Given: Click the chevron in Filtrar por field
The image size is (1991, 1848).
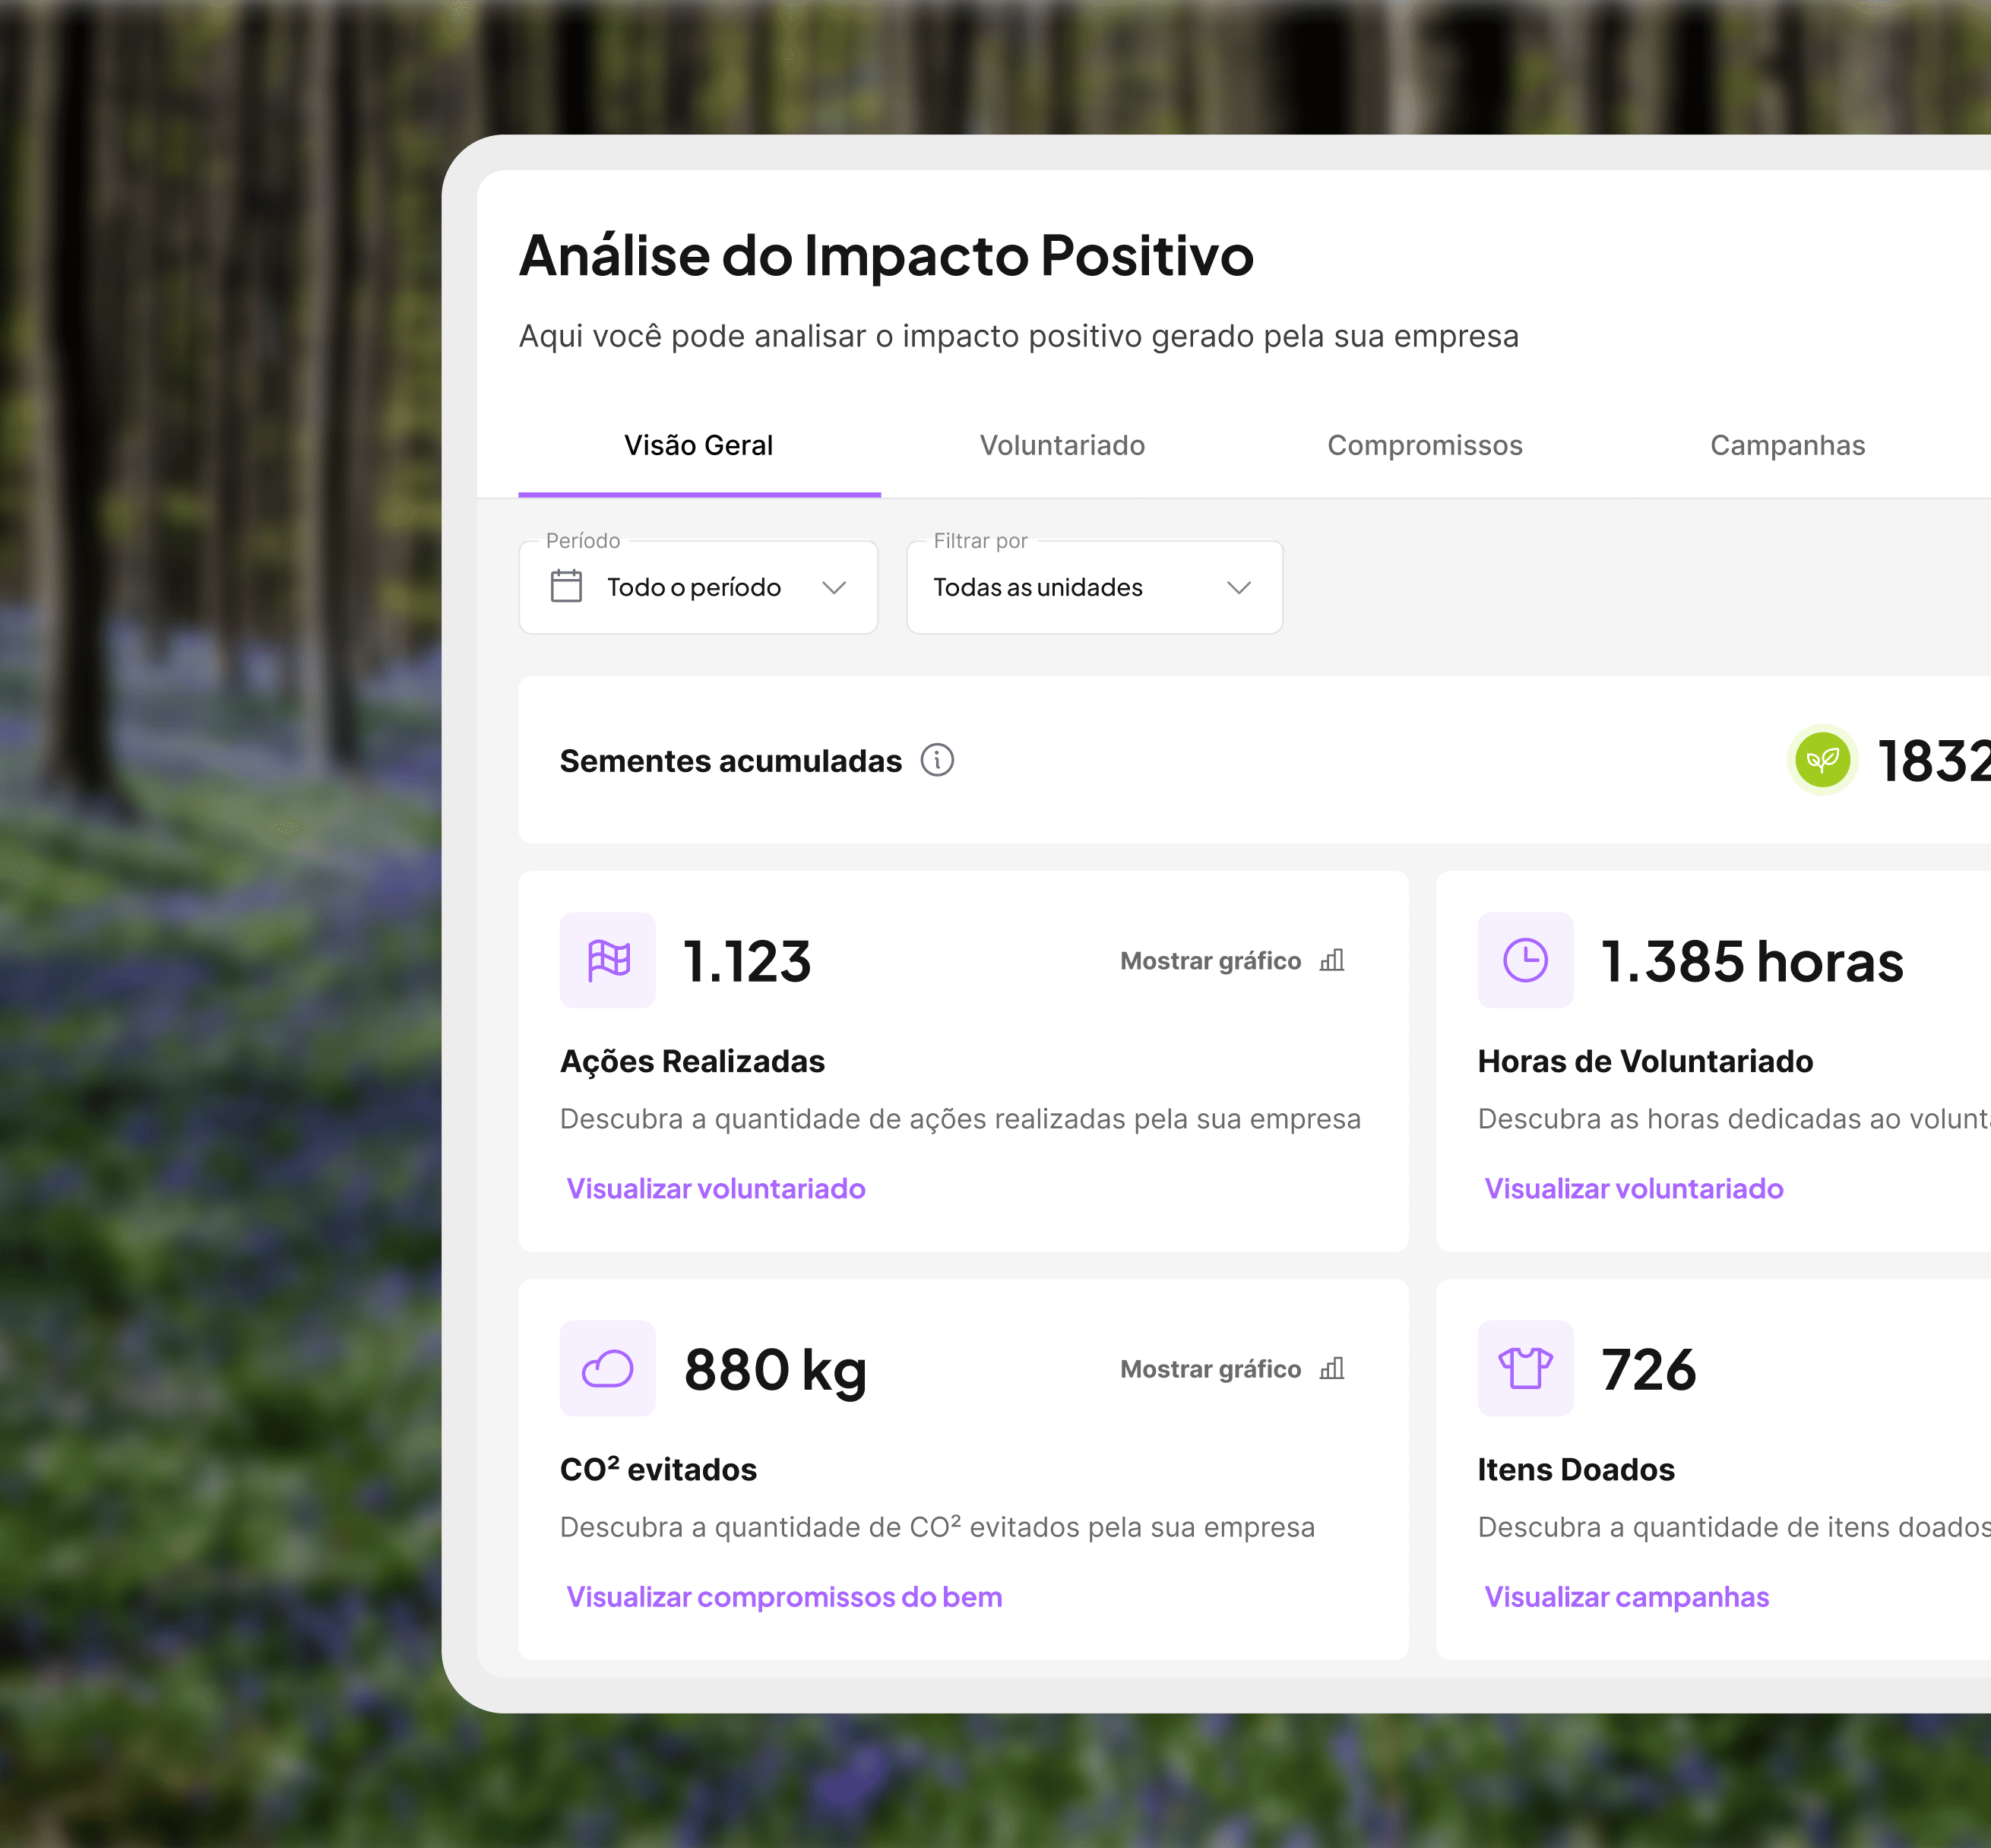Looking at the screenshot, I should coord(1239,587).
